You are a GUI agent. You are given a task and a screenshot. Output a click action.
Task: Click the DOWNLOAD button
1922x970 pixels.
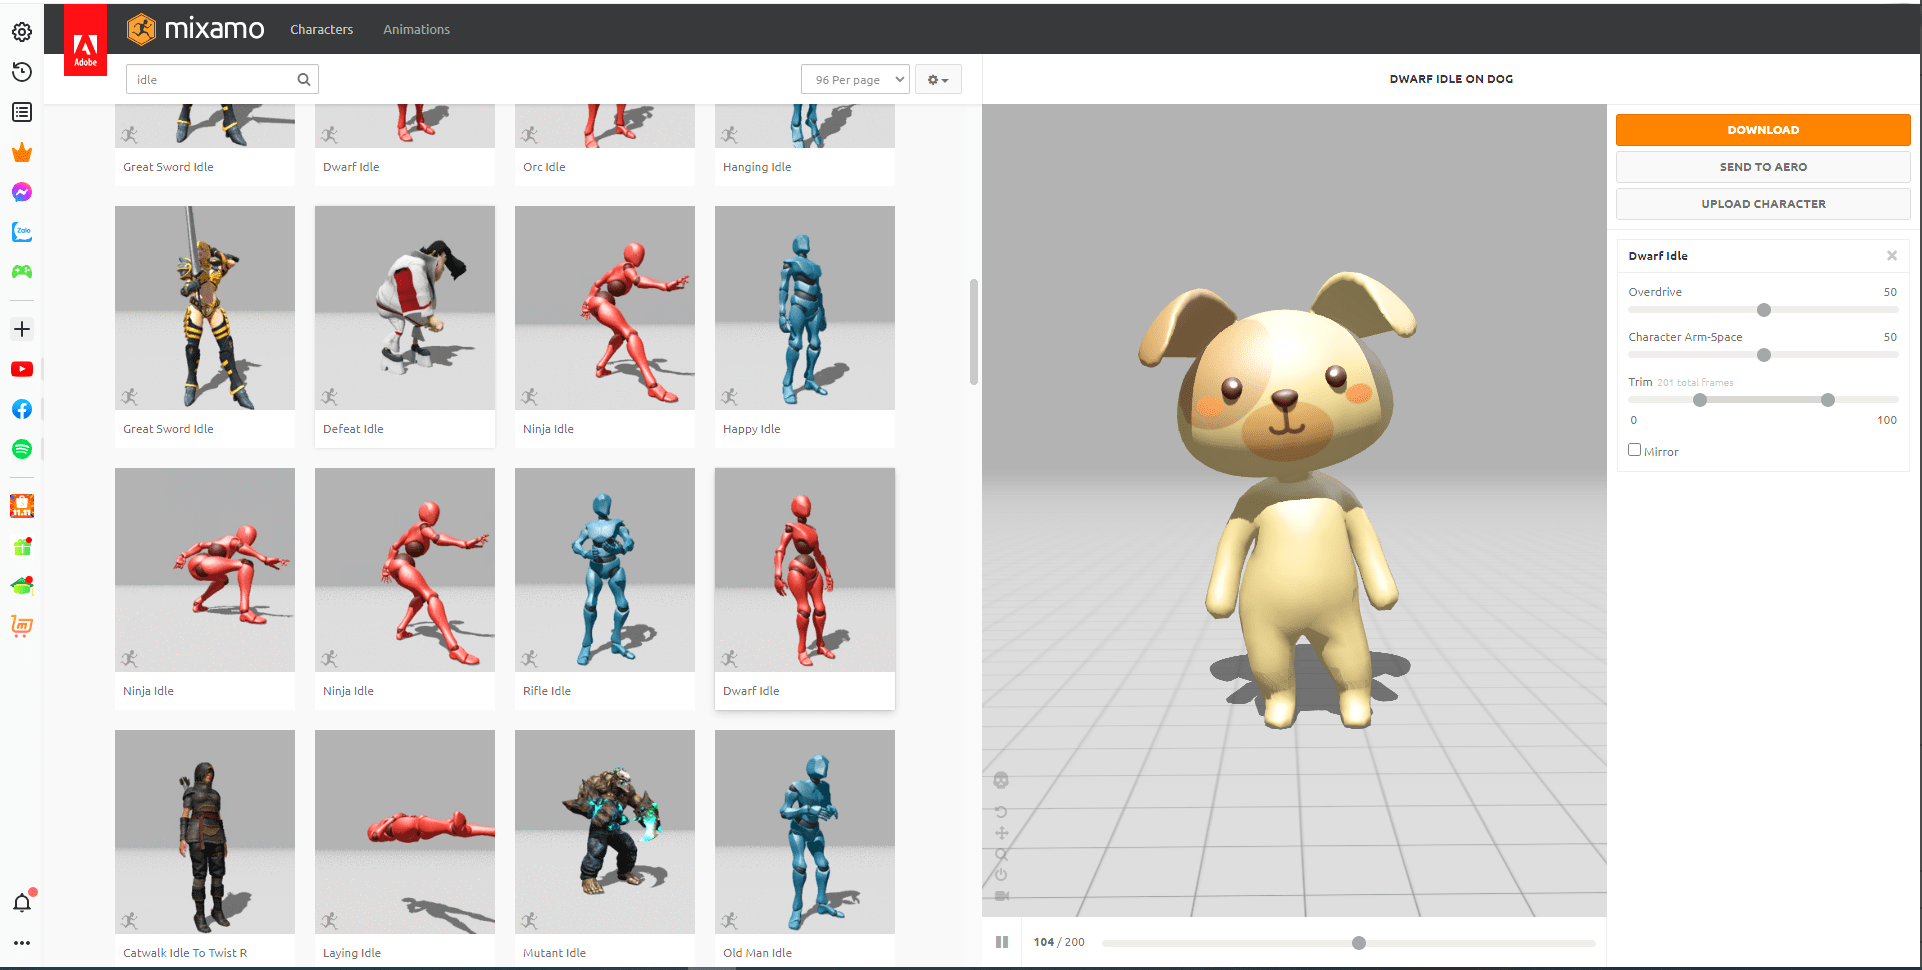pyautogui.click(x=1762, y=129)
